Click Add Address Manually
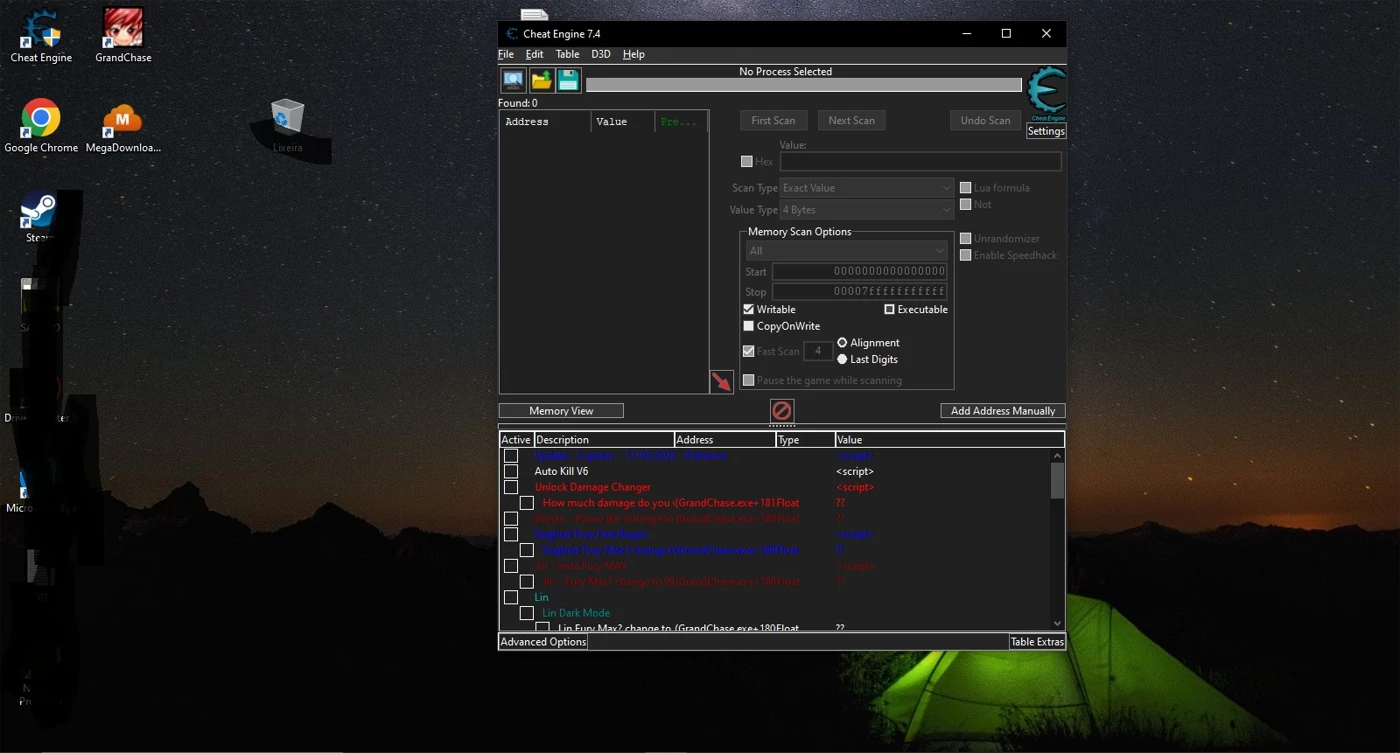1400x753 pixels. pyautogui.click(x=1003, y=411)
